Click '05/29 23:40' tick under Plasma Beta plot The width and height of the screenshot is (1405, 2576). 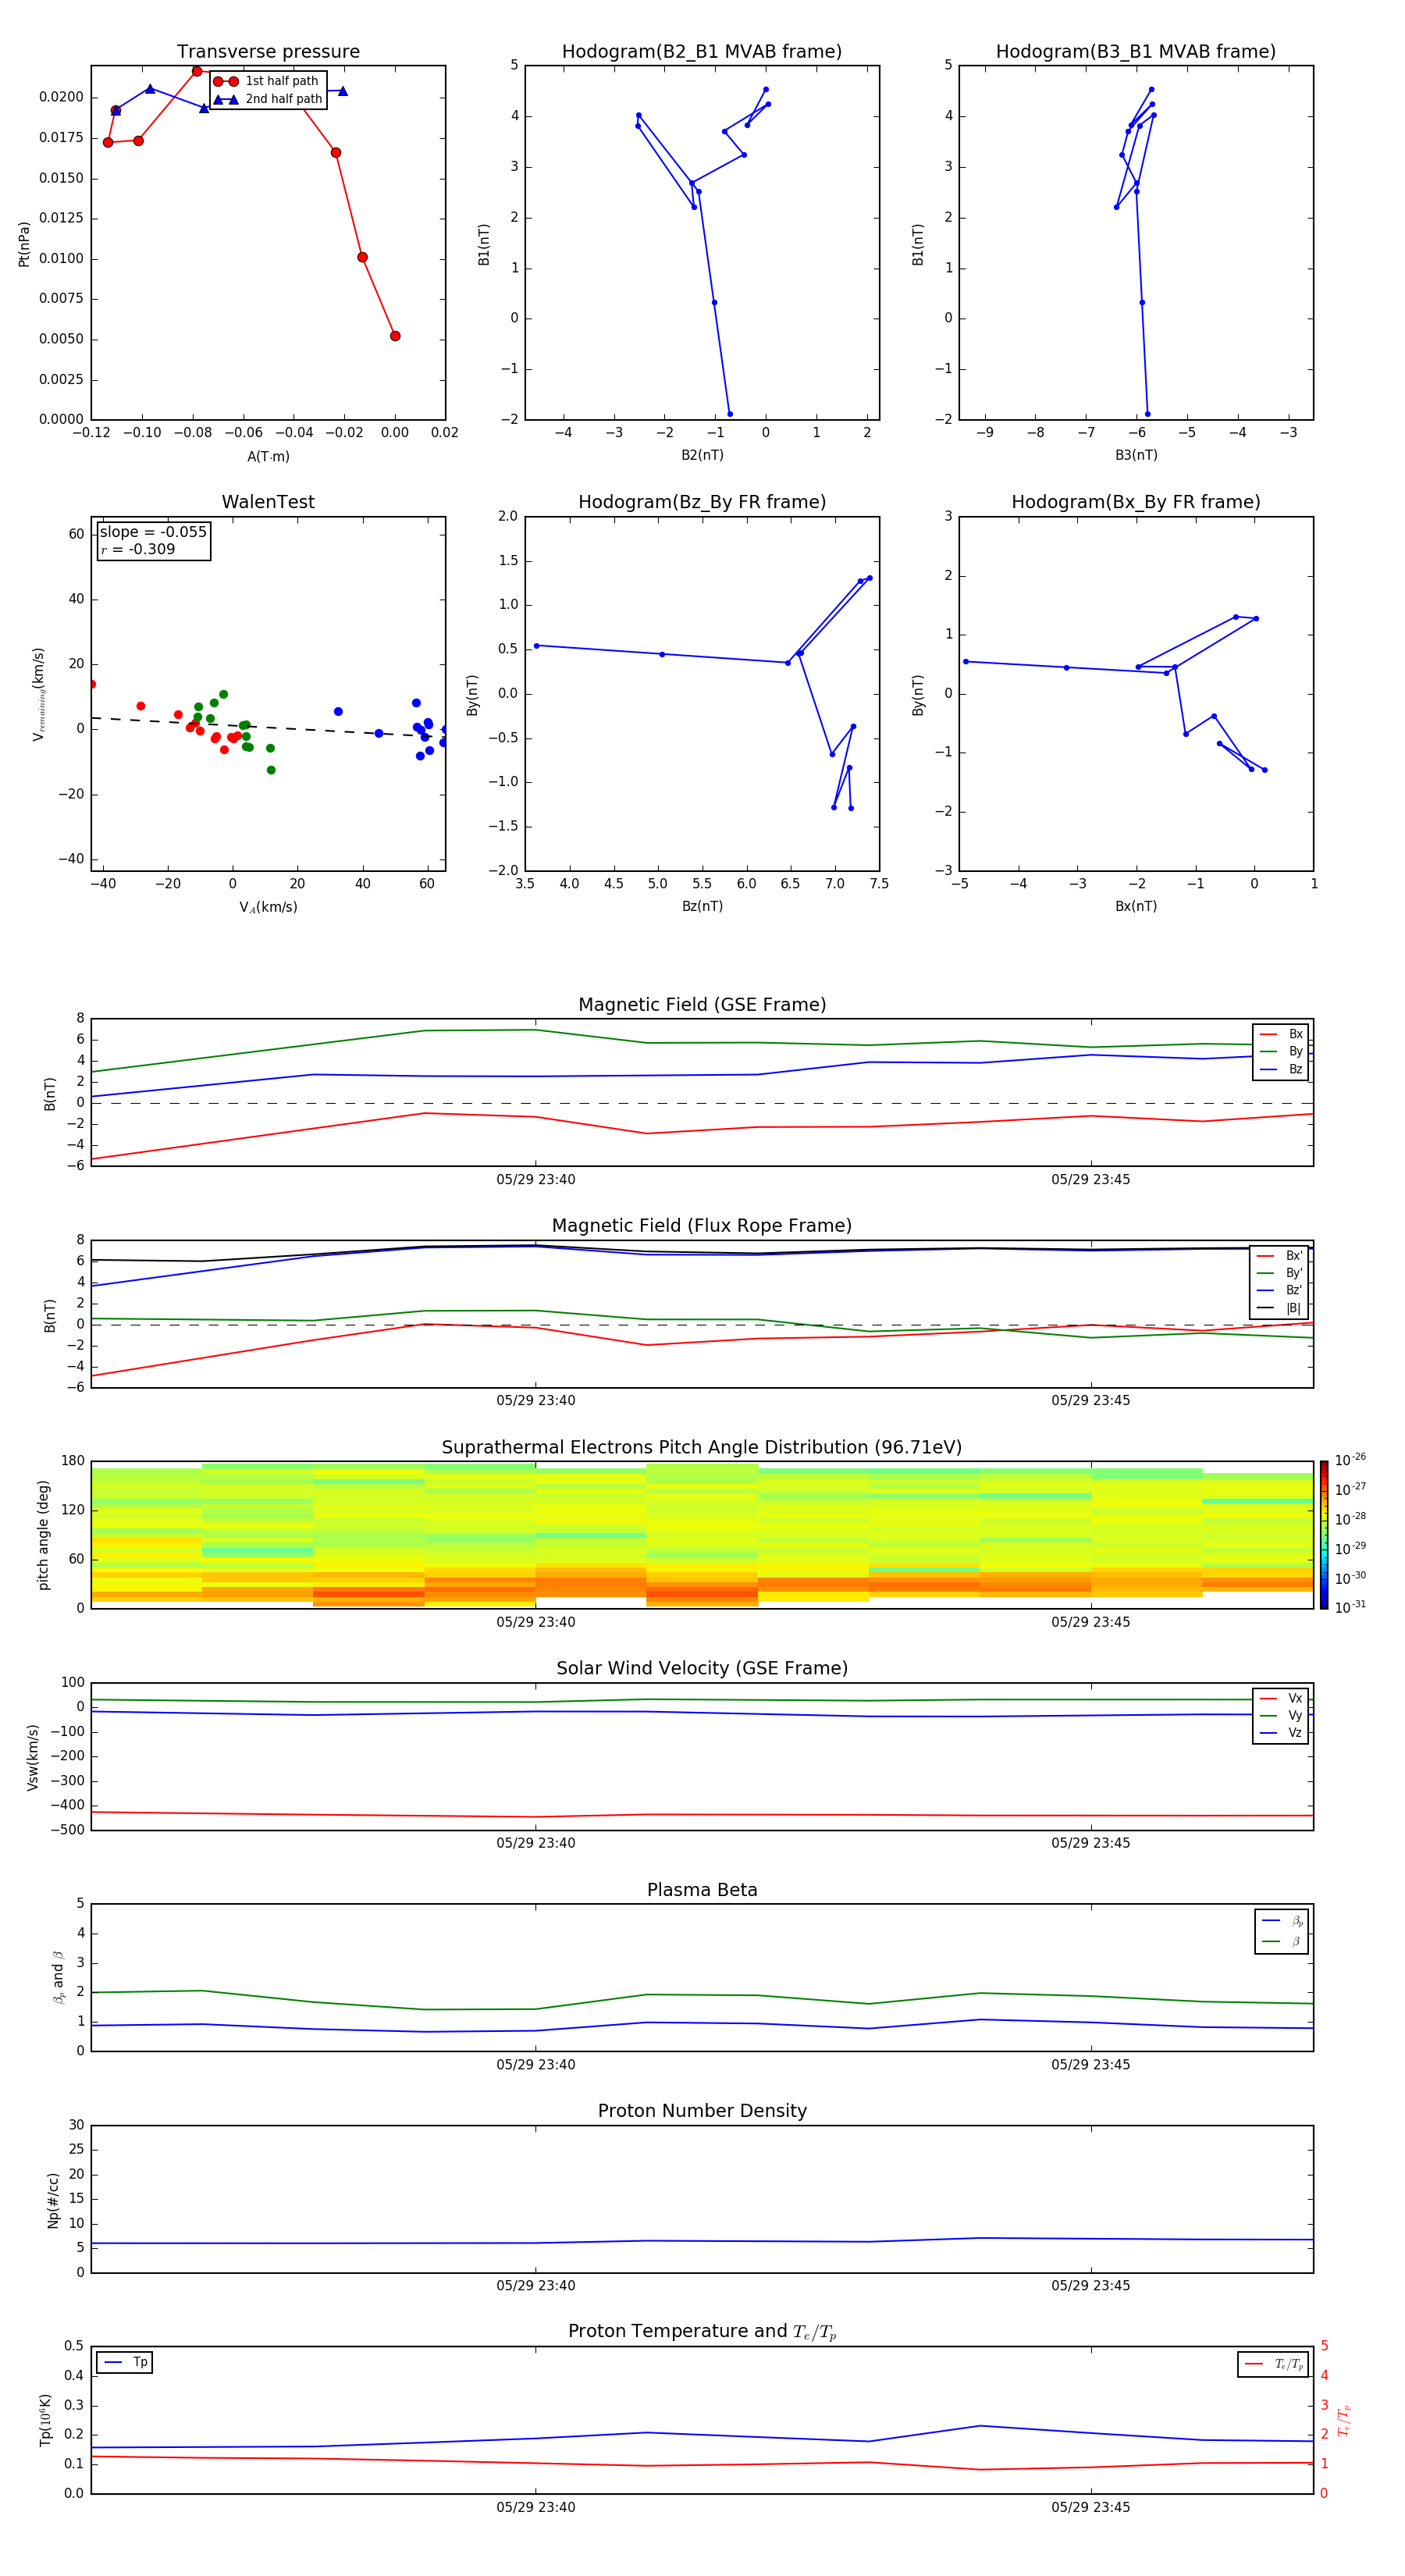pyautogui.click(x=536, y=2065)
